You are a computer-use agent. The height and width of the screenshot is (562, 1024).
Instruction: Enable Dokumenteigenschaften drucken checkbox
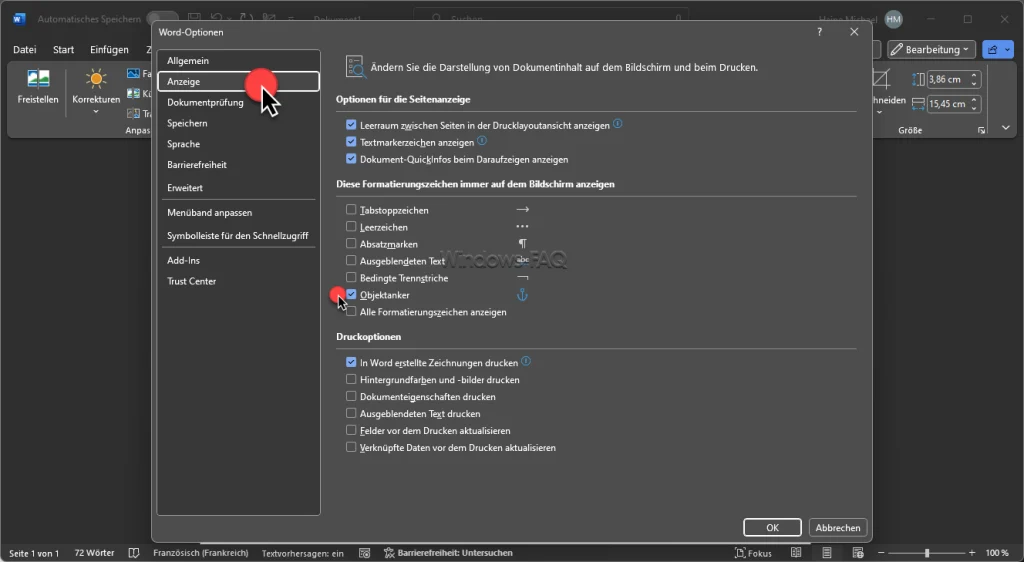pos(351,396)
